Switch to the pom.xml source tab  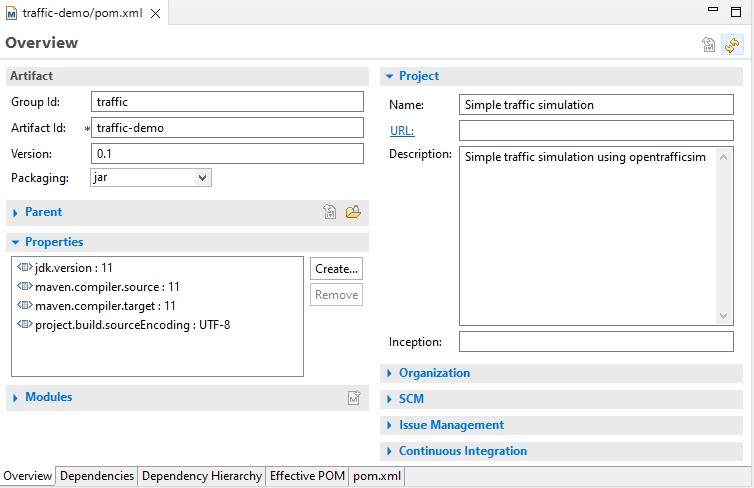tap(377, 476)
